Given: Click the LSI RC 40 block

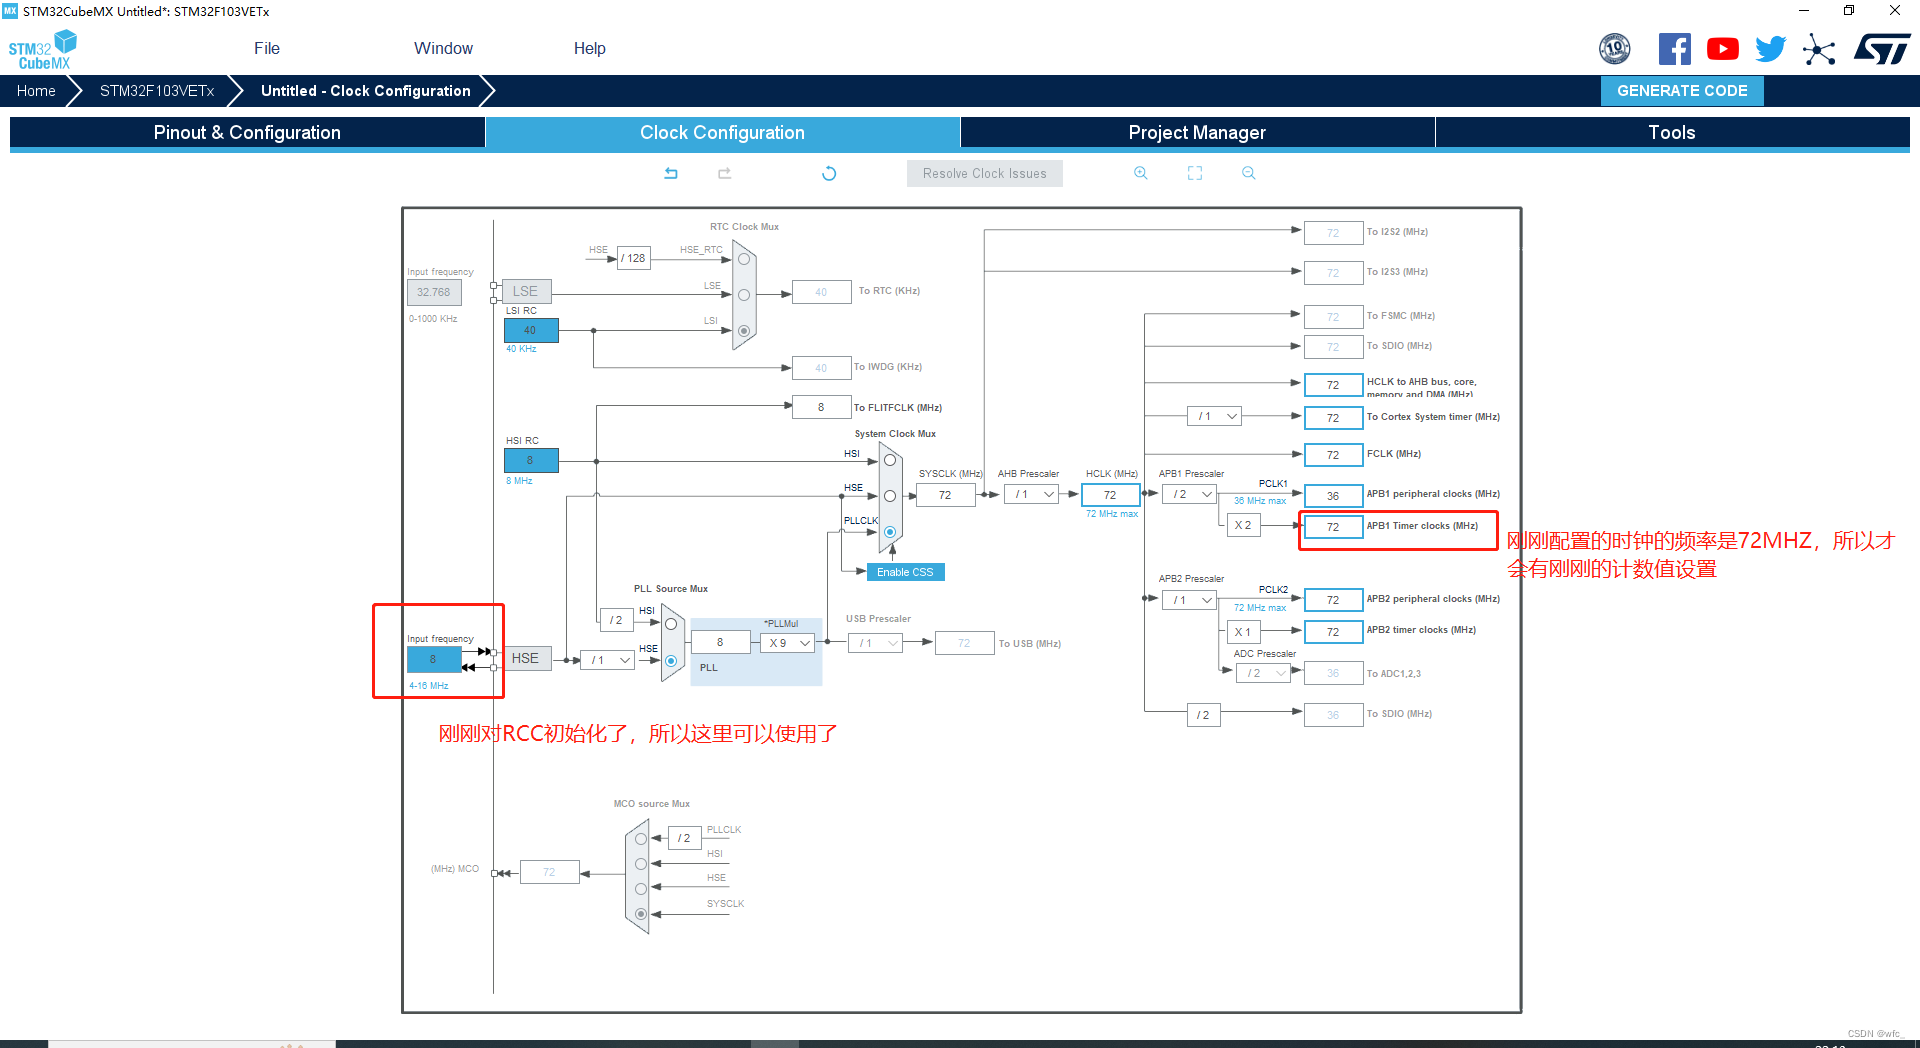Looking at the screenshot, I should pyautogui.click(x=531, y=330).
